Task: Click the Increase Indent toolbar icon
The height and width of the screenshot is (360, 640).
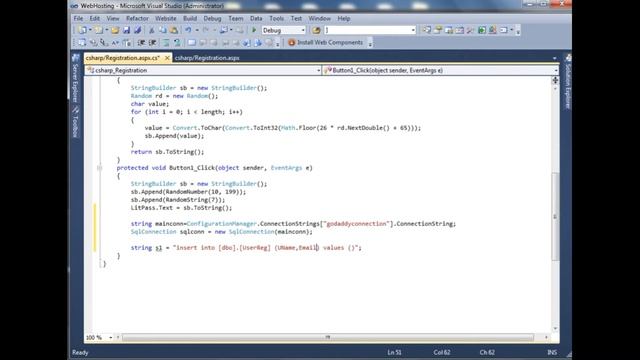Action: [x=152, y=42]
